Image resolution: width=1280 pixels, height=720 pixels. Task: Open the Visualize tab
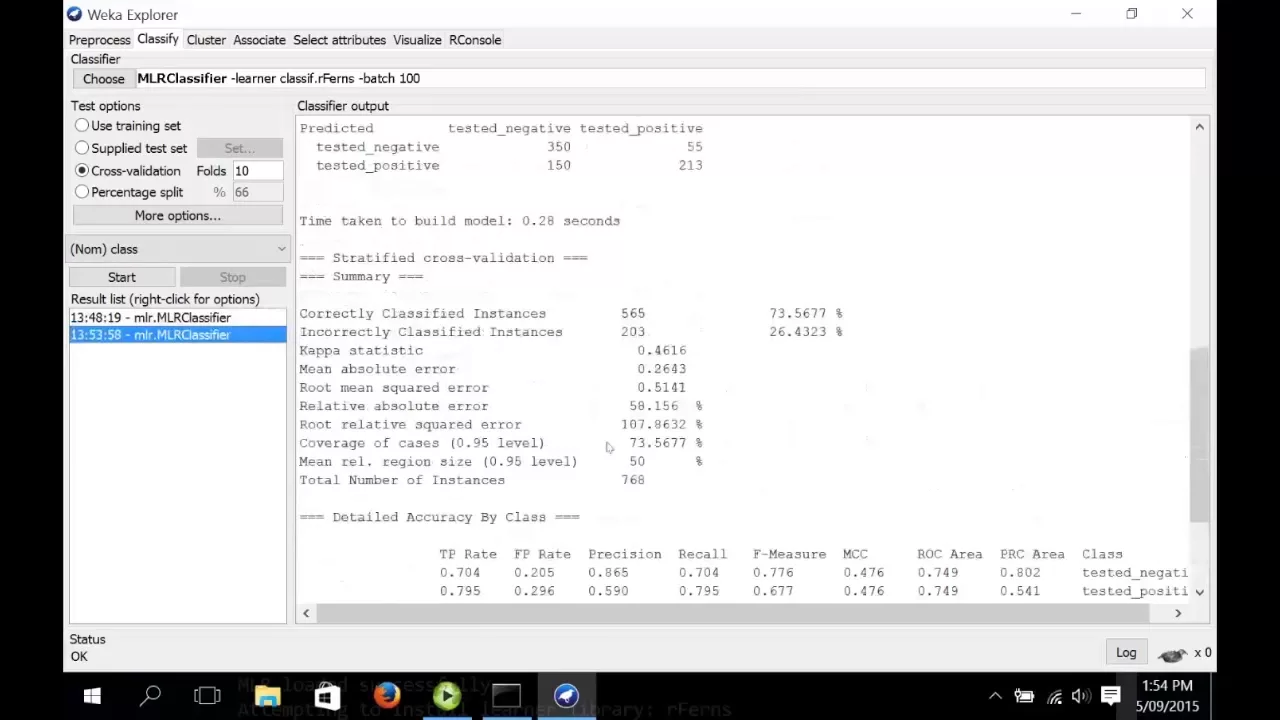coord(417,40)
